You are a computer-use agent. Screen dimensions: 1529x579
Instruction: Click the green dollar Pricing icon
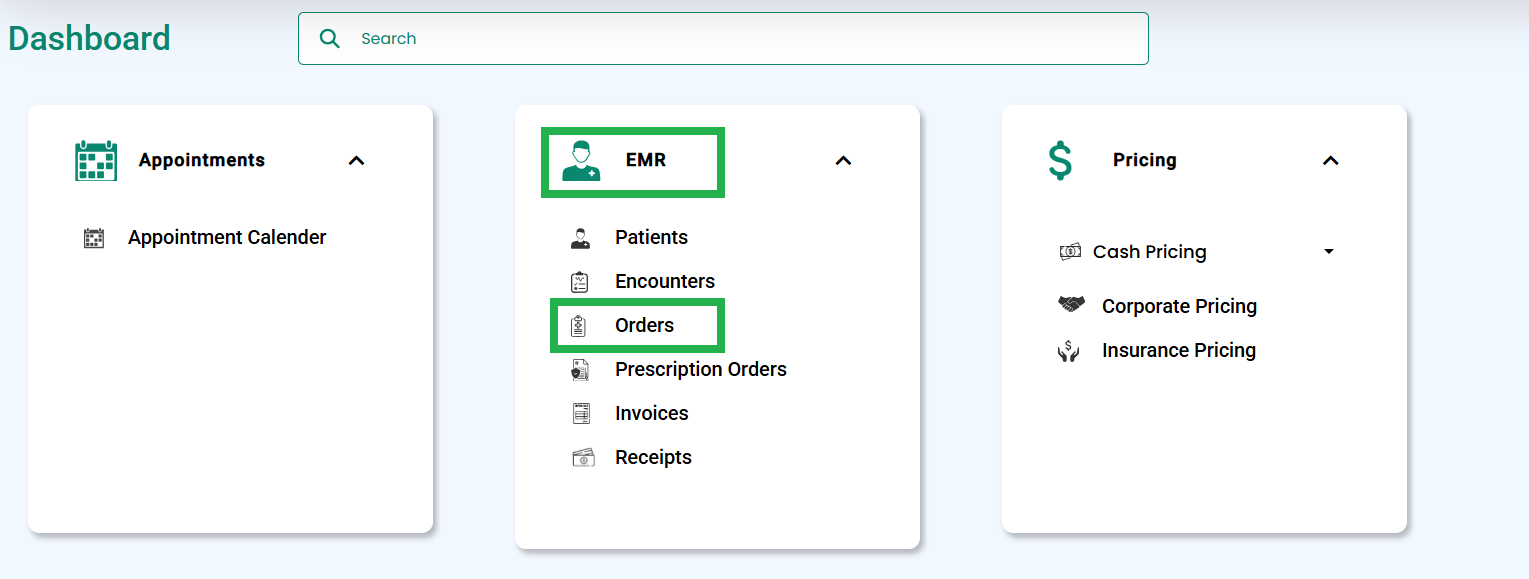point(1060,160)
